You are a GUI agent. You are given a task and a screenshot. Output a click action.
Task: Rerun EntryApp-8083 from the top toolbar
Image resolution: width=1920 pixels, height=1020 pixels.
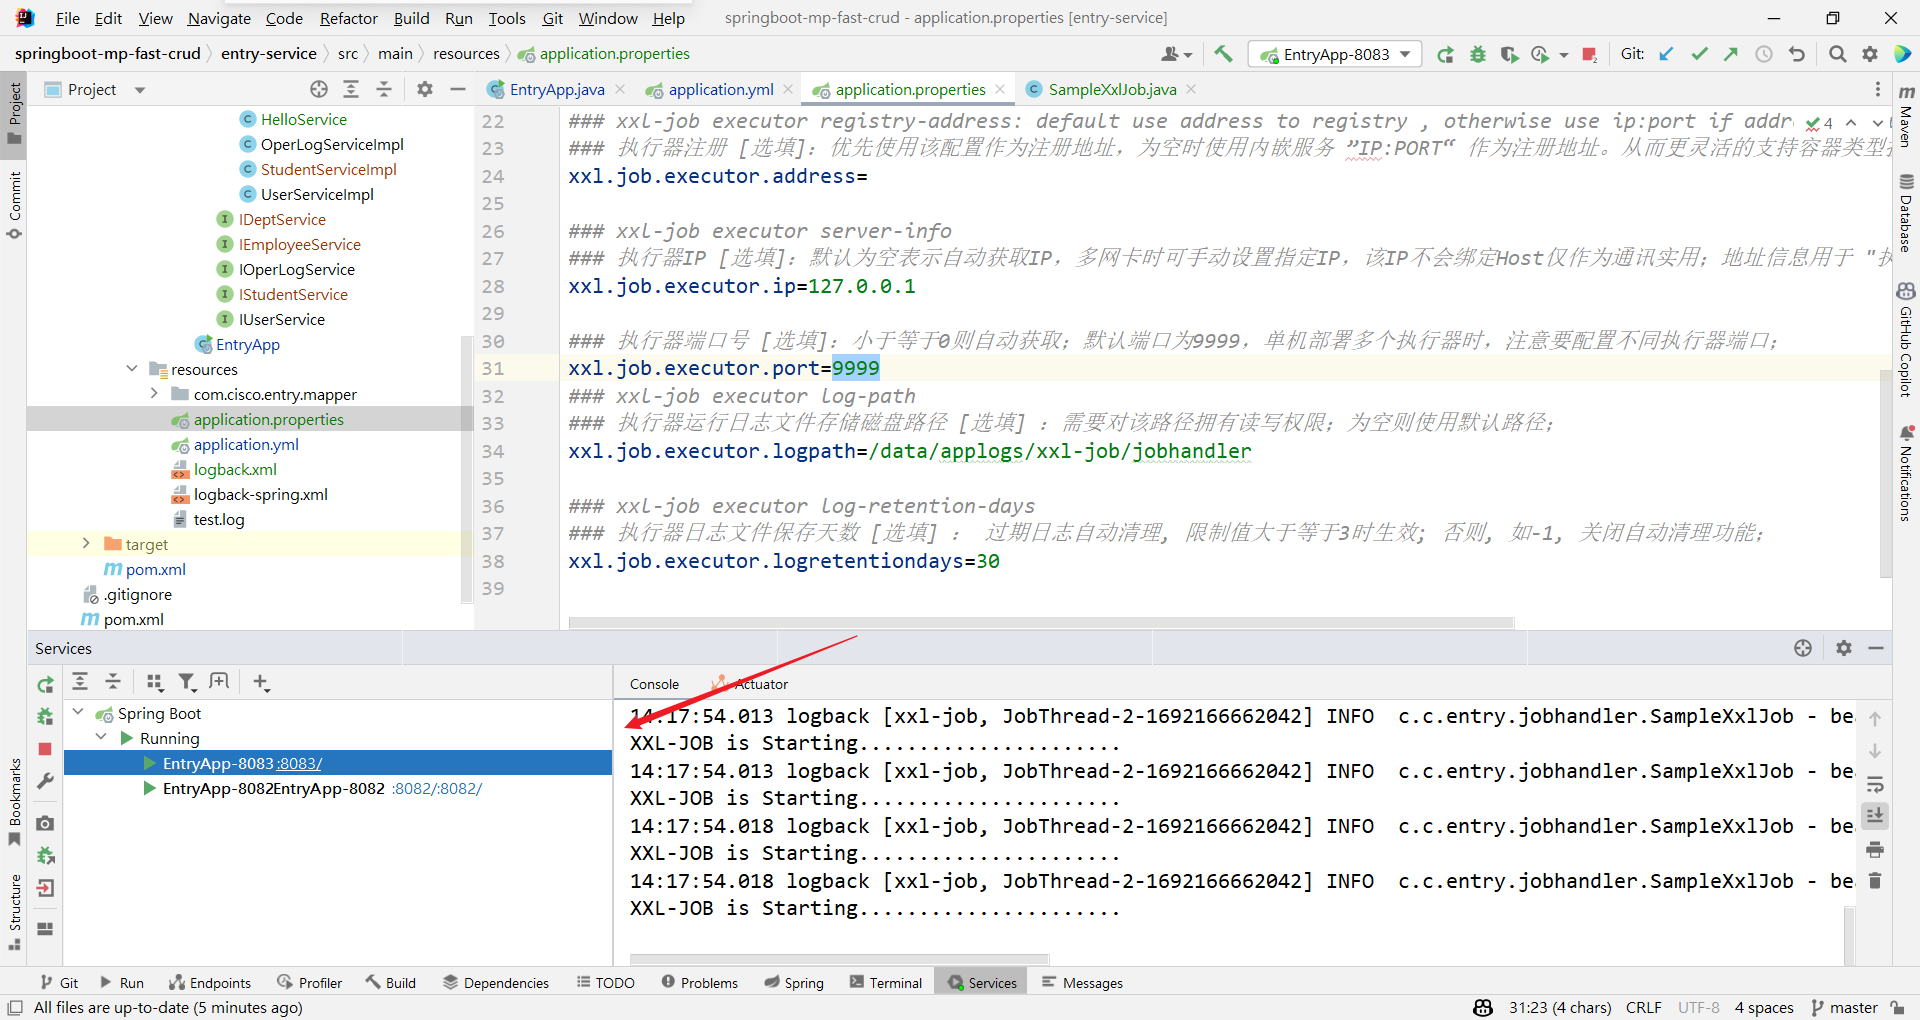[x=1445, y=54]
